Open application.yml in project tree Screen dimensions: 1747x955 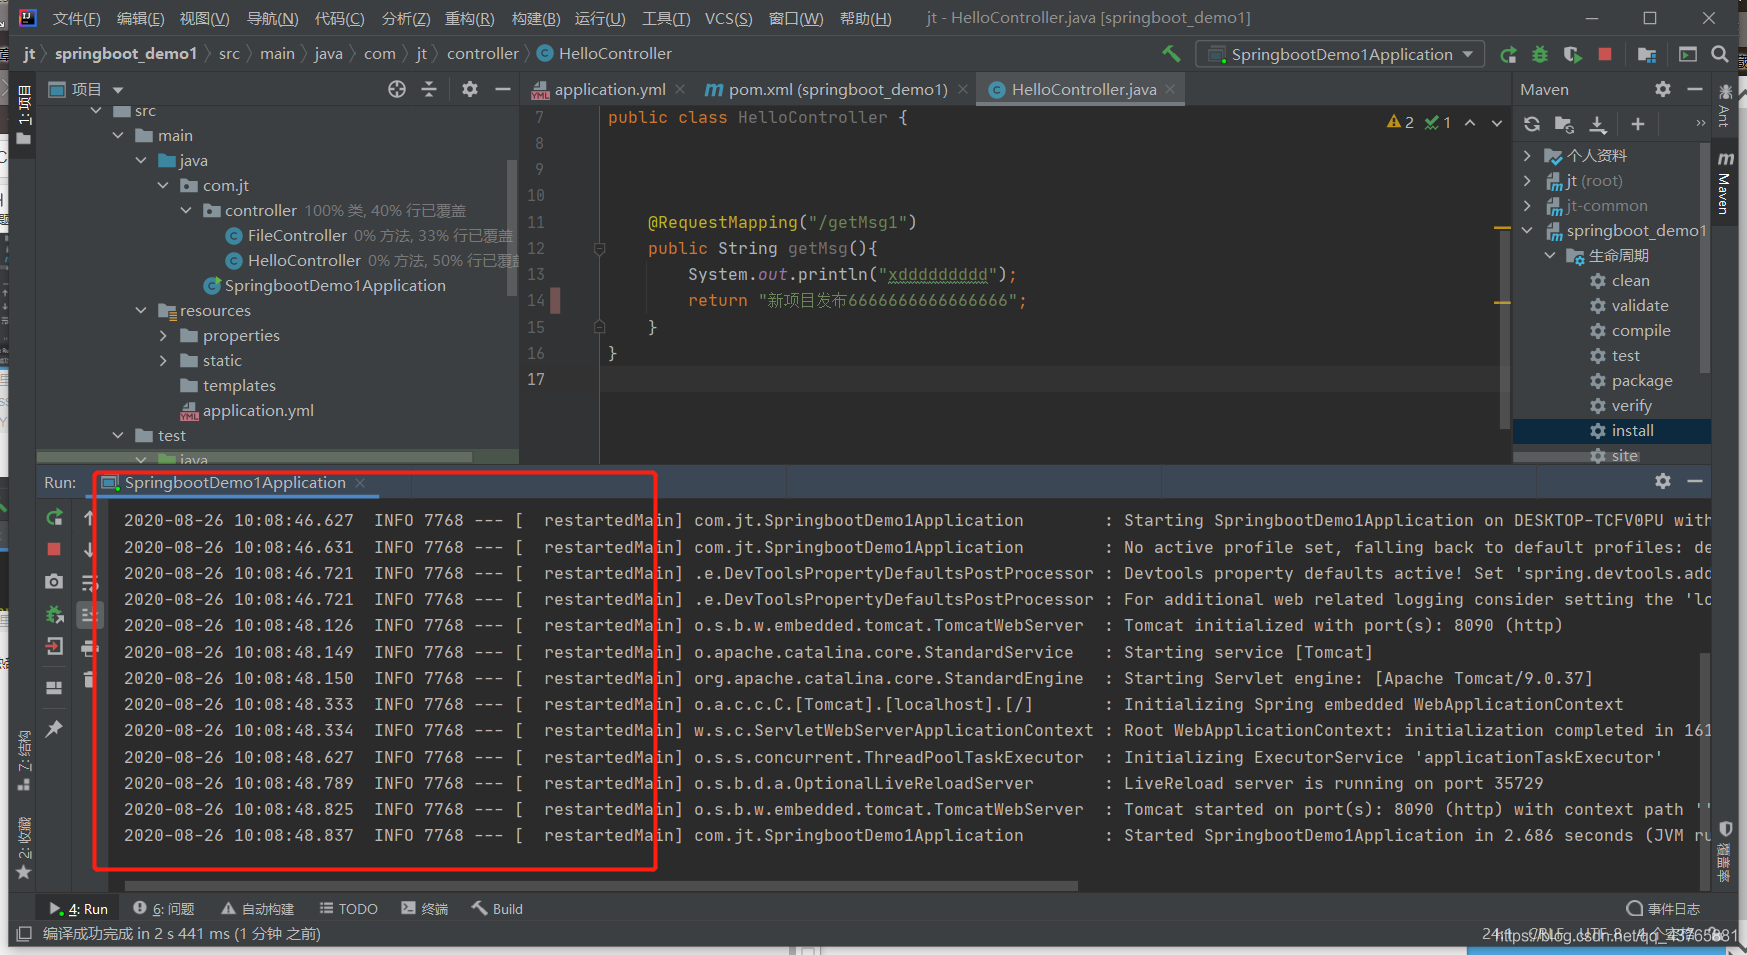(258, 410)
